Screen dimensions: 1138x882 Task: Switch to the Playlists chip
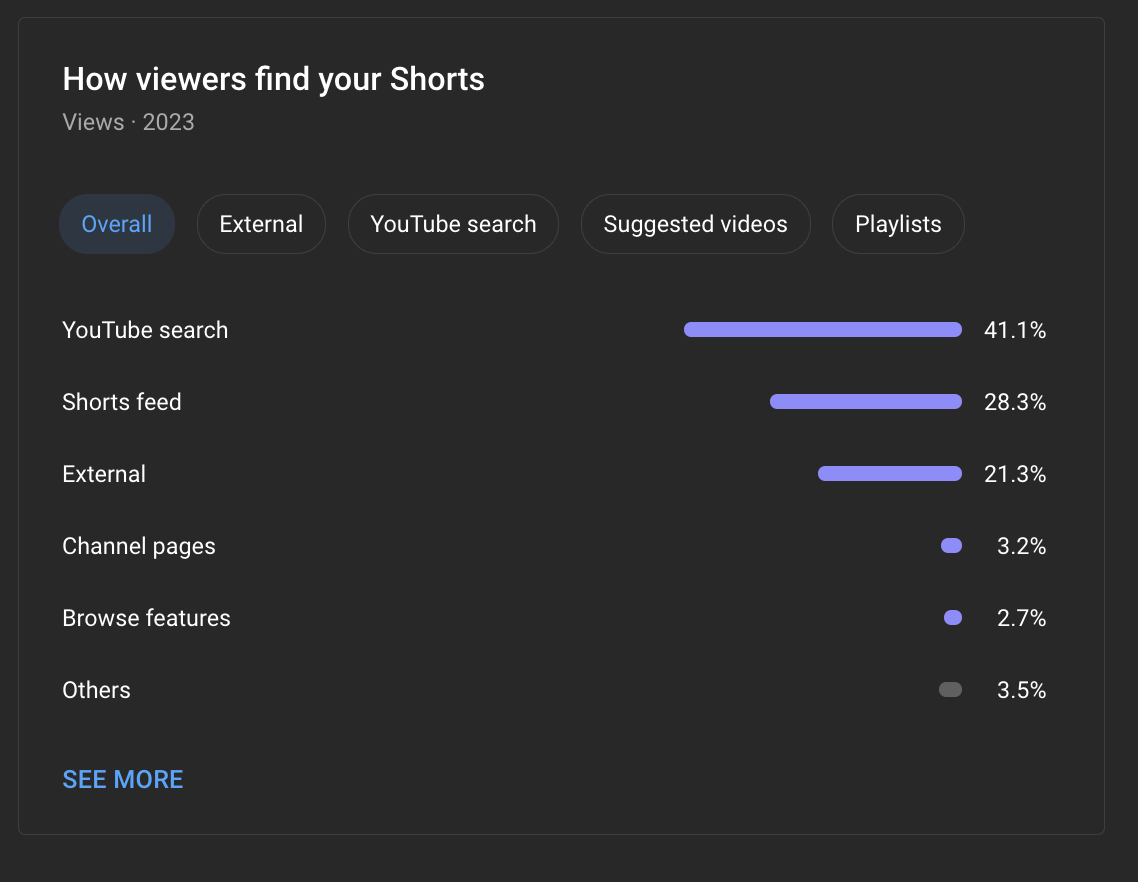point(898,224)
